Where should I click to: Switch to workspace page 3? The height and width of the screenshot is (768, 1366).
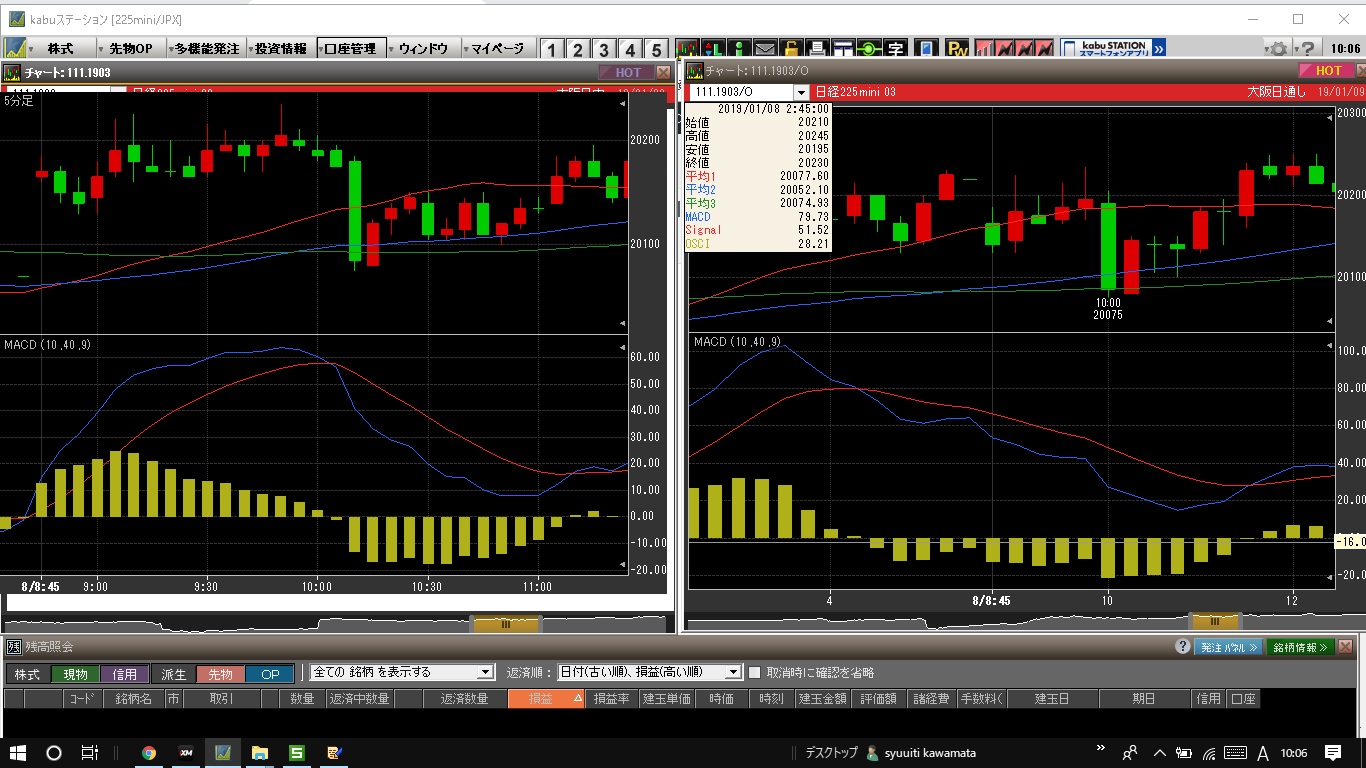click(x=604, y=50)
